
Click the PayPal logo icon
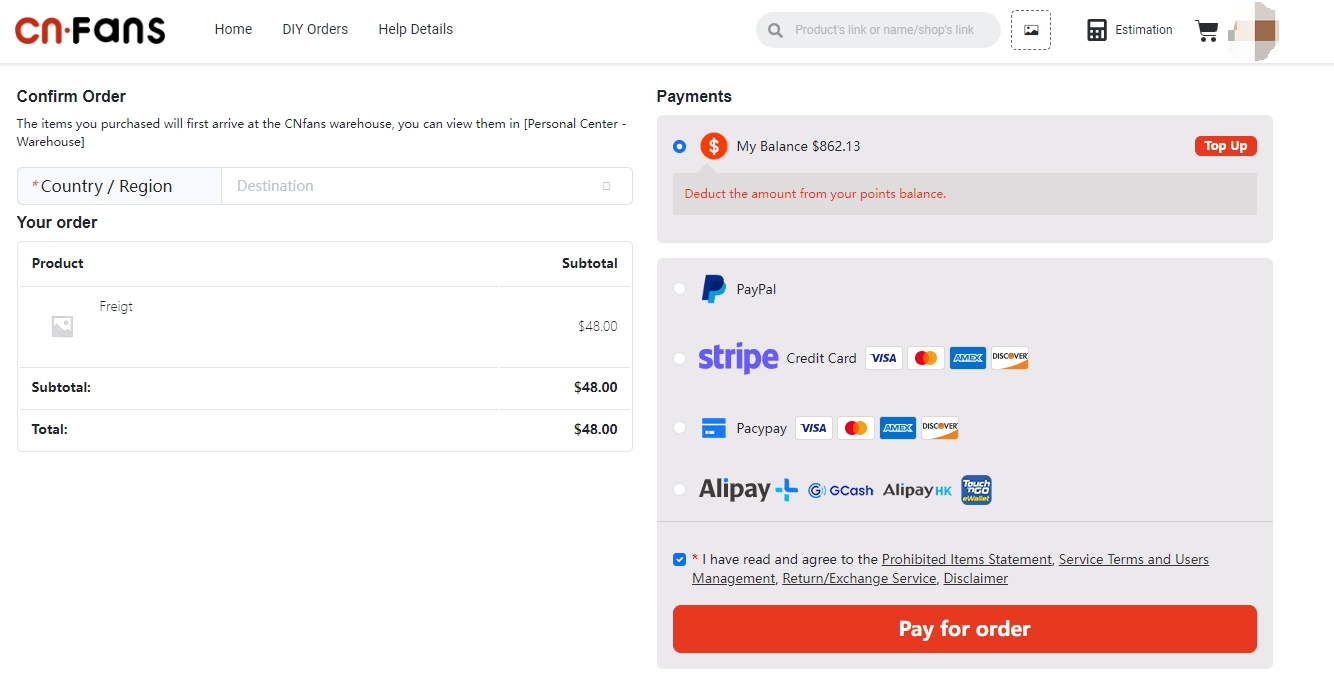click(713, 289)
